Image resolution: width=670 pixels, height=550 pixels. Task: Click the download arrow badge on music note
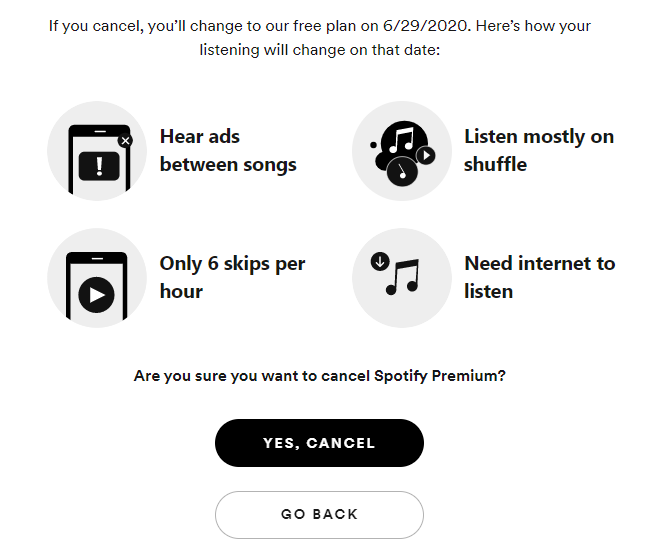[380, 261]
